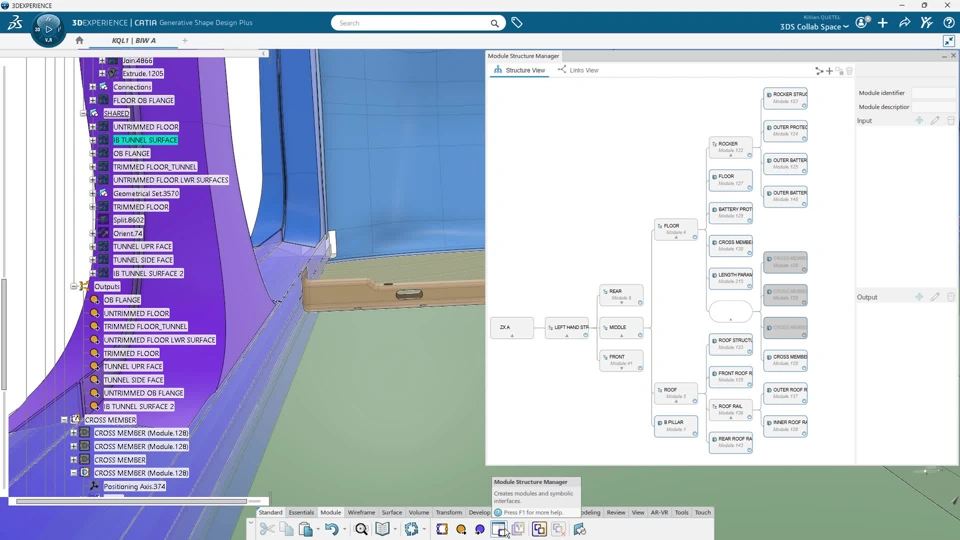Open the Undo history dropdown arrow

tap(344, 530)
